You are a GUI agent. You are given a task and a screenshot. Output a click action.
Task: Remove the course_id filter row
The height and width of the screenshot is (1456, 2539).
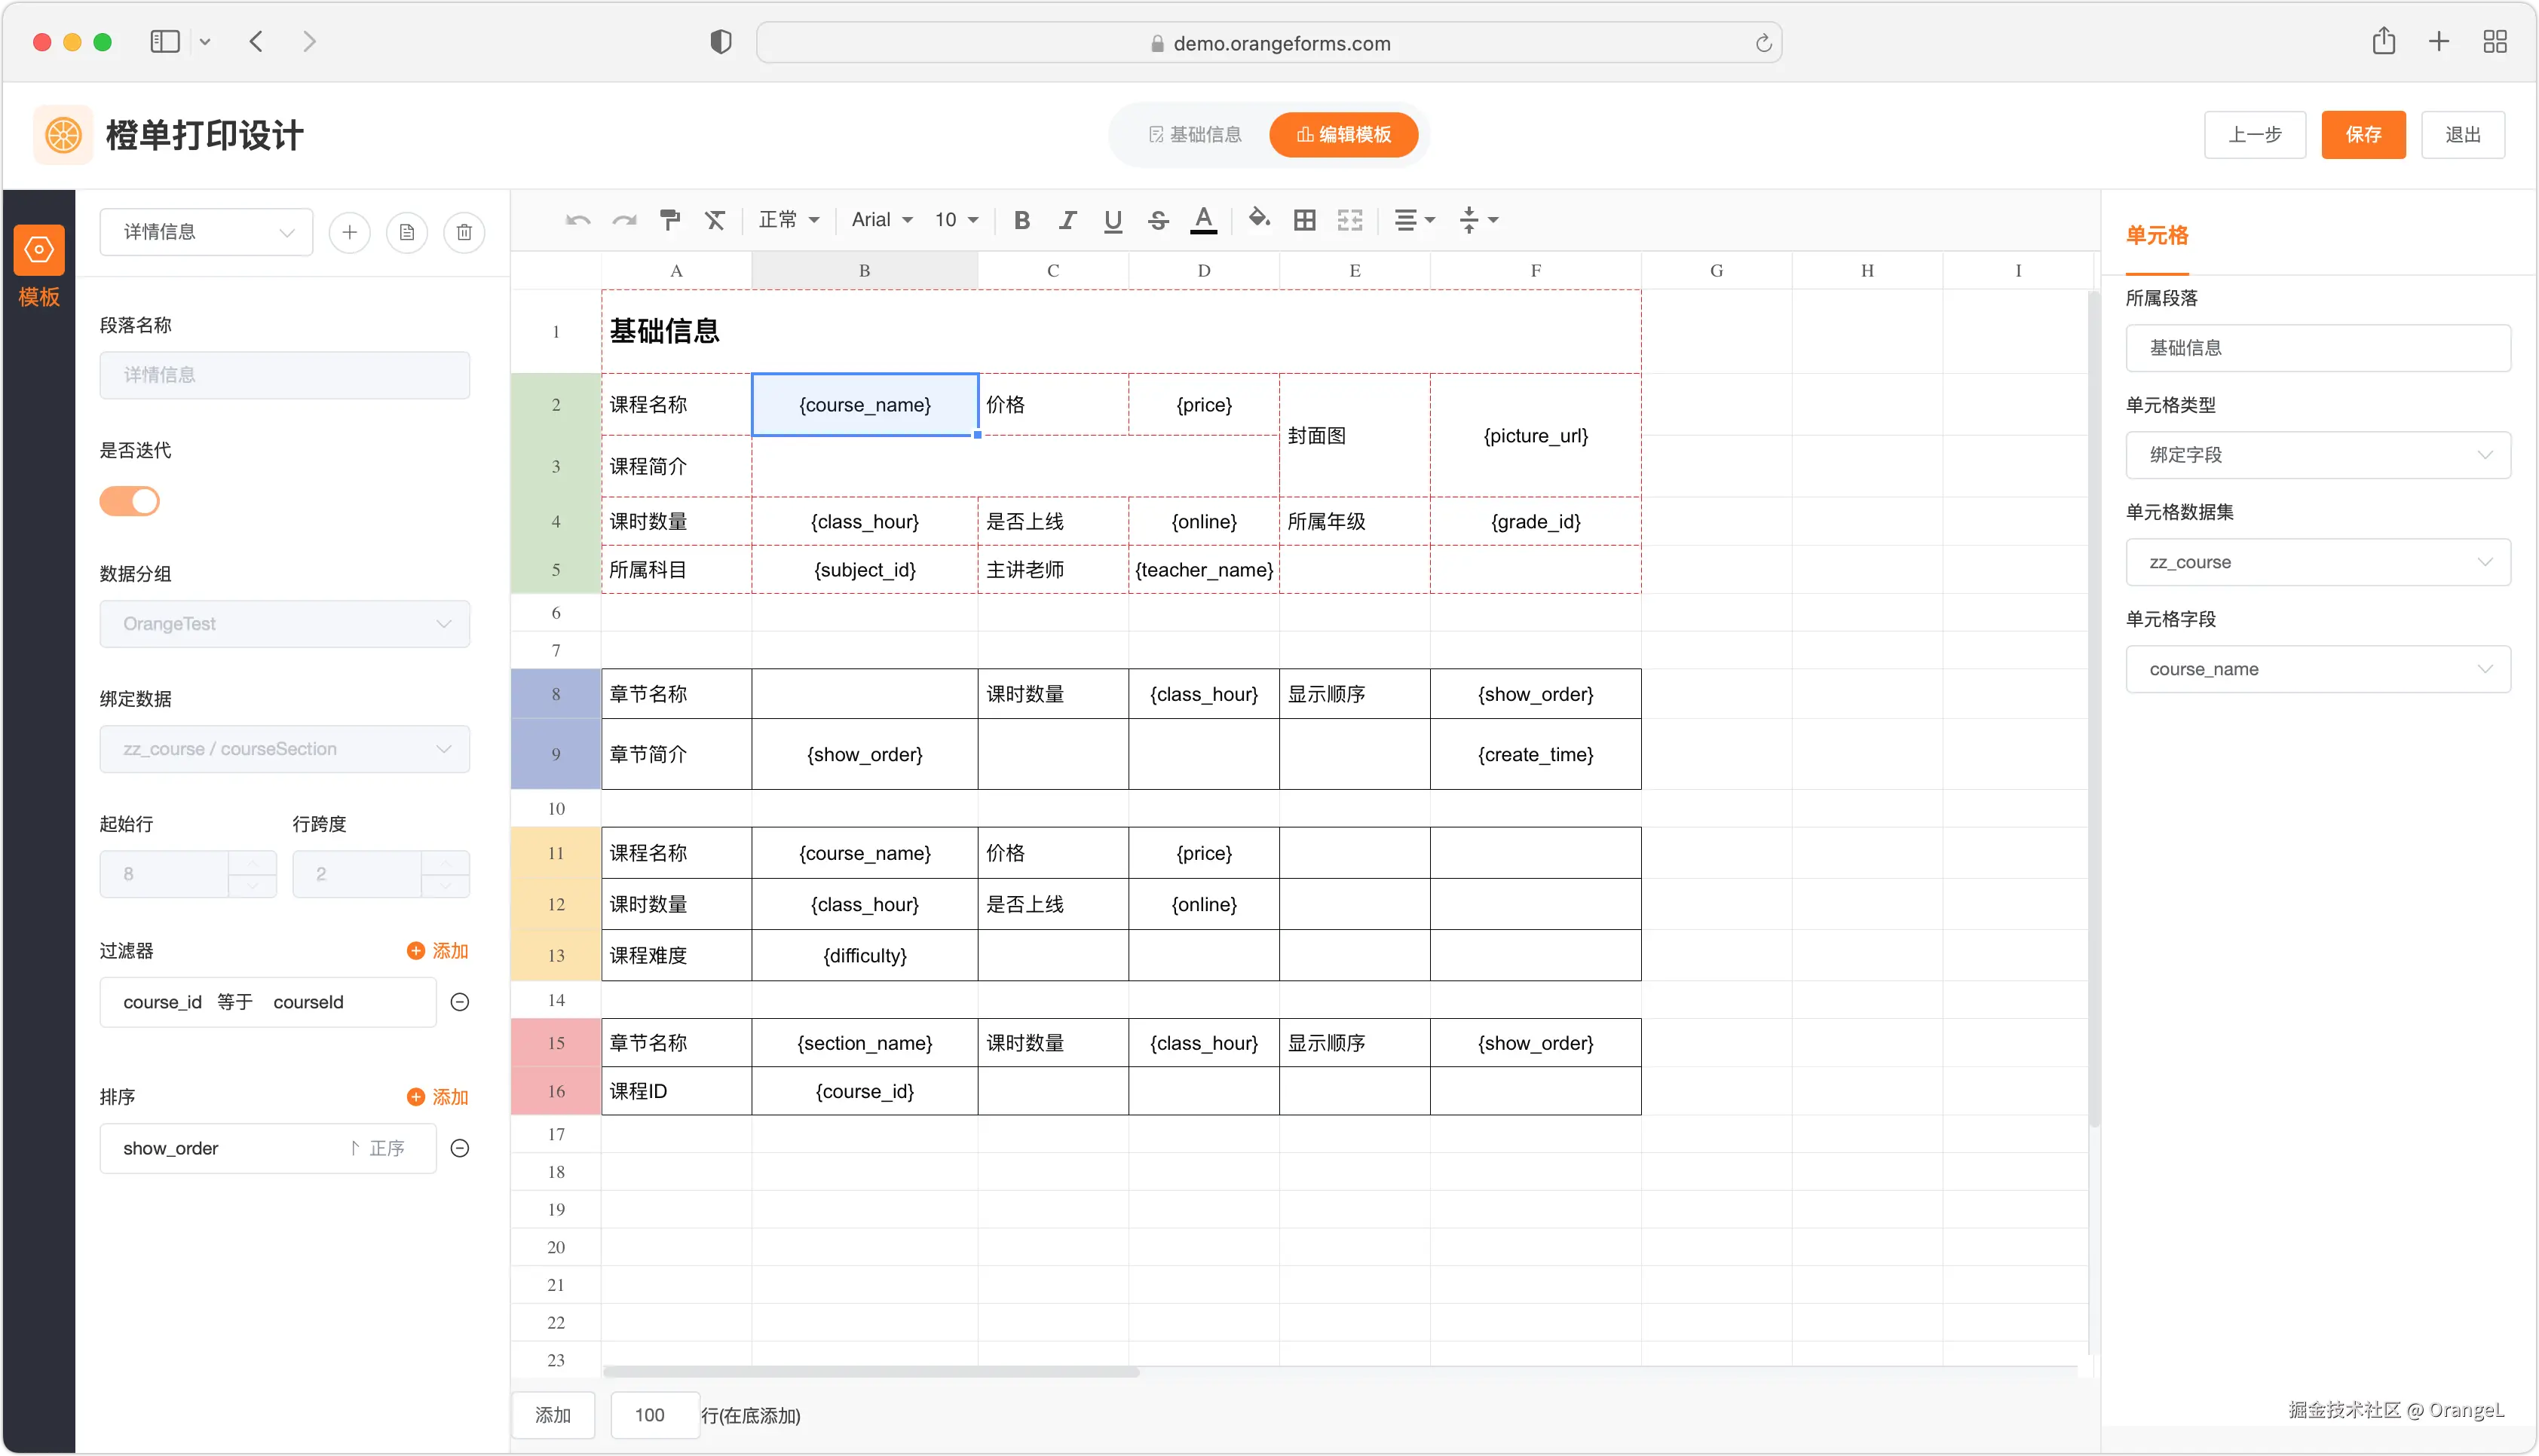(460, 1002)
